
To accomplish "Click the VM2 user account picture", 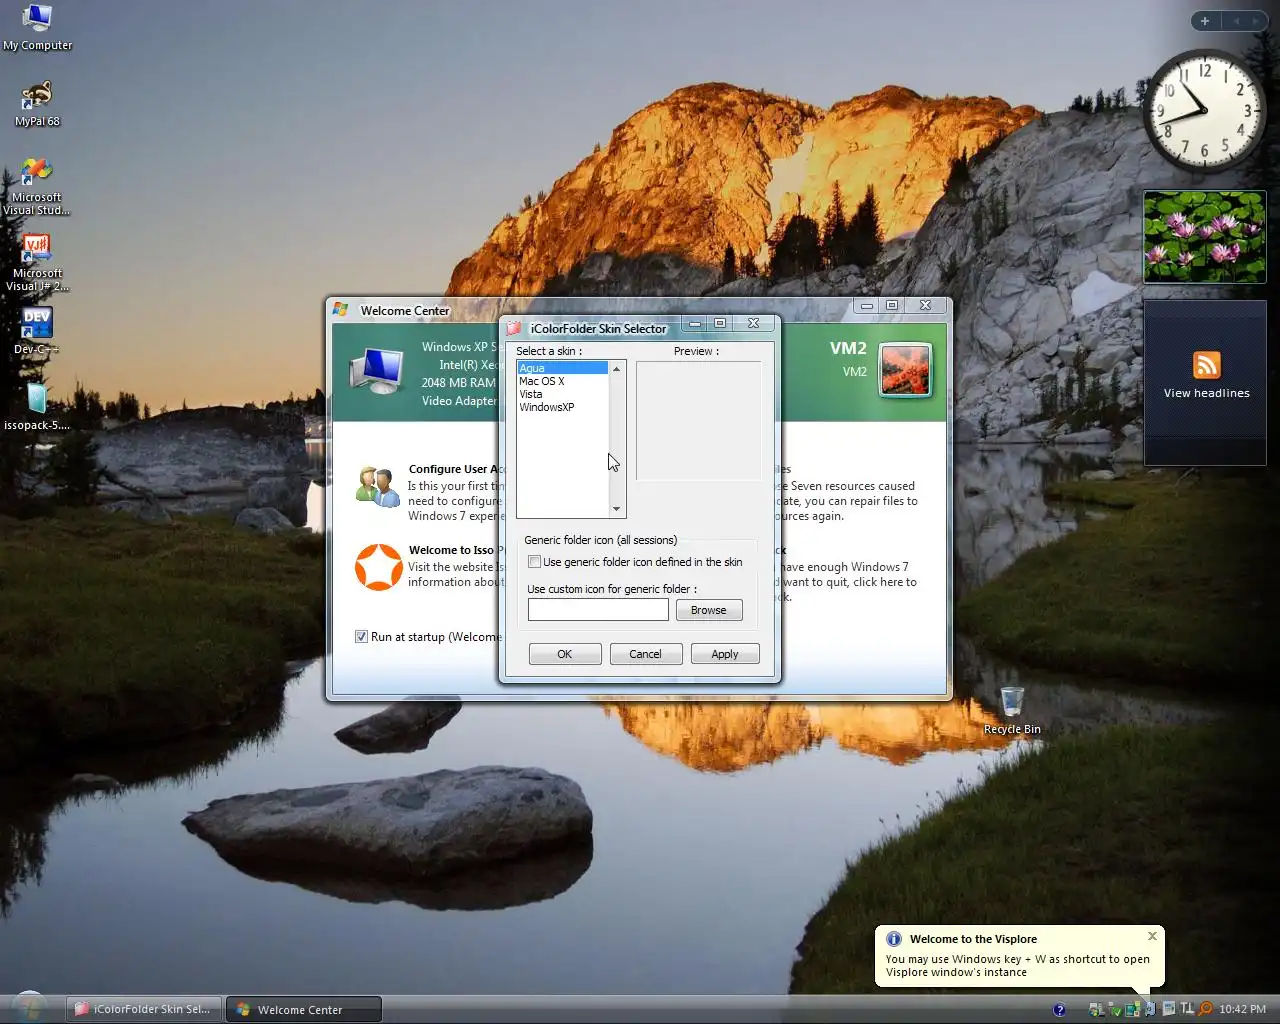I will pos(905,370).
